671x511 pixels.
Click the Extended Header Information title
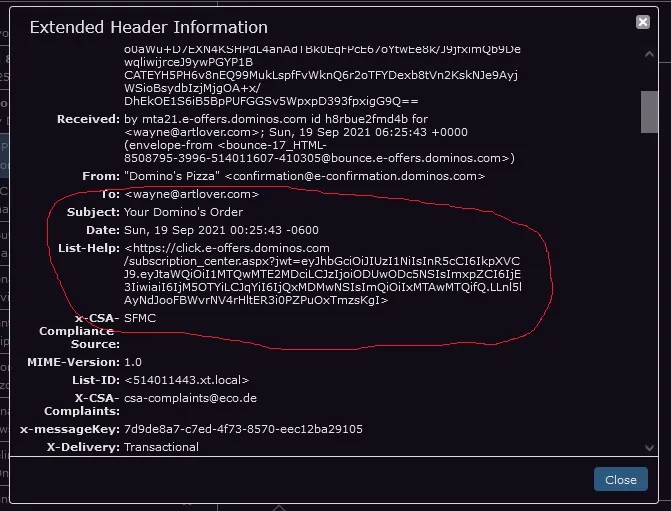[148, 27]
